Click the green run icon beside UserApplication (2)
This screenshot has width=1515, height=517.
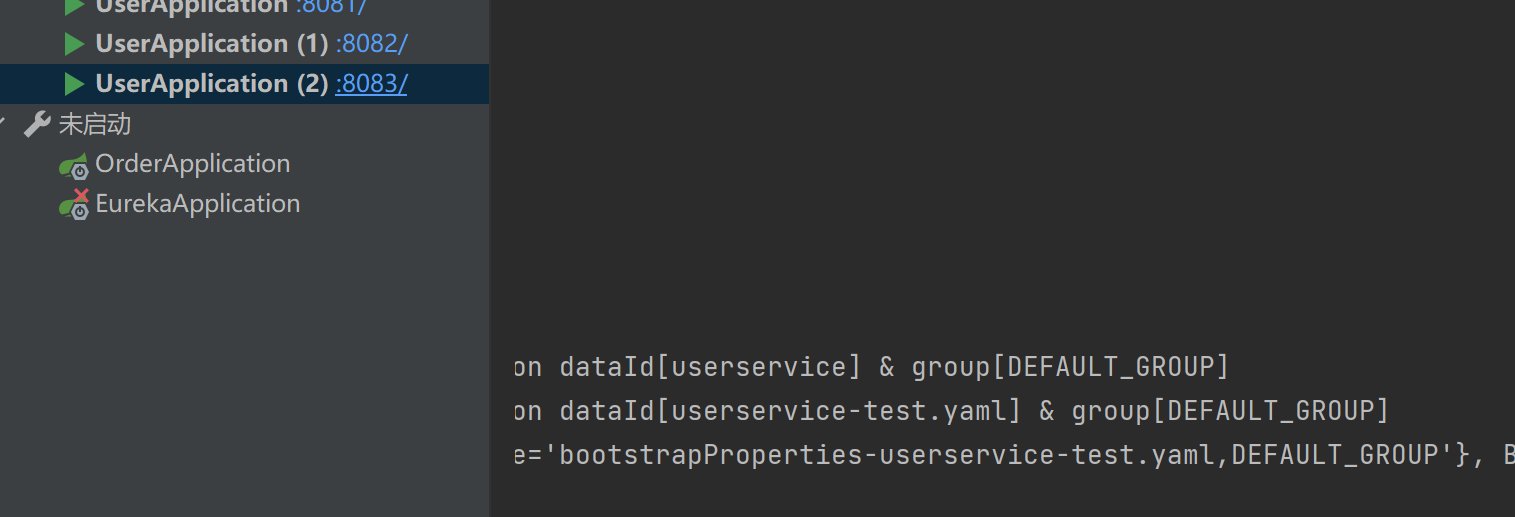click(73, 83)
